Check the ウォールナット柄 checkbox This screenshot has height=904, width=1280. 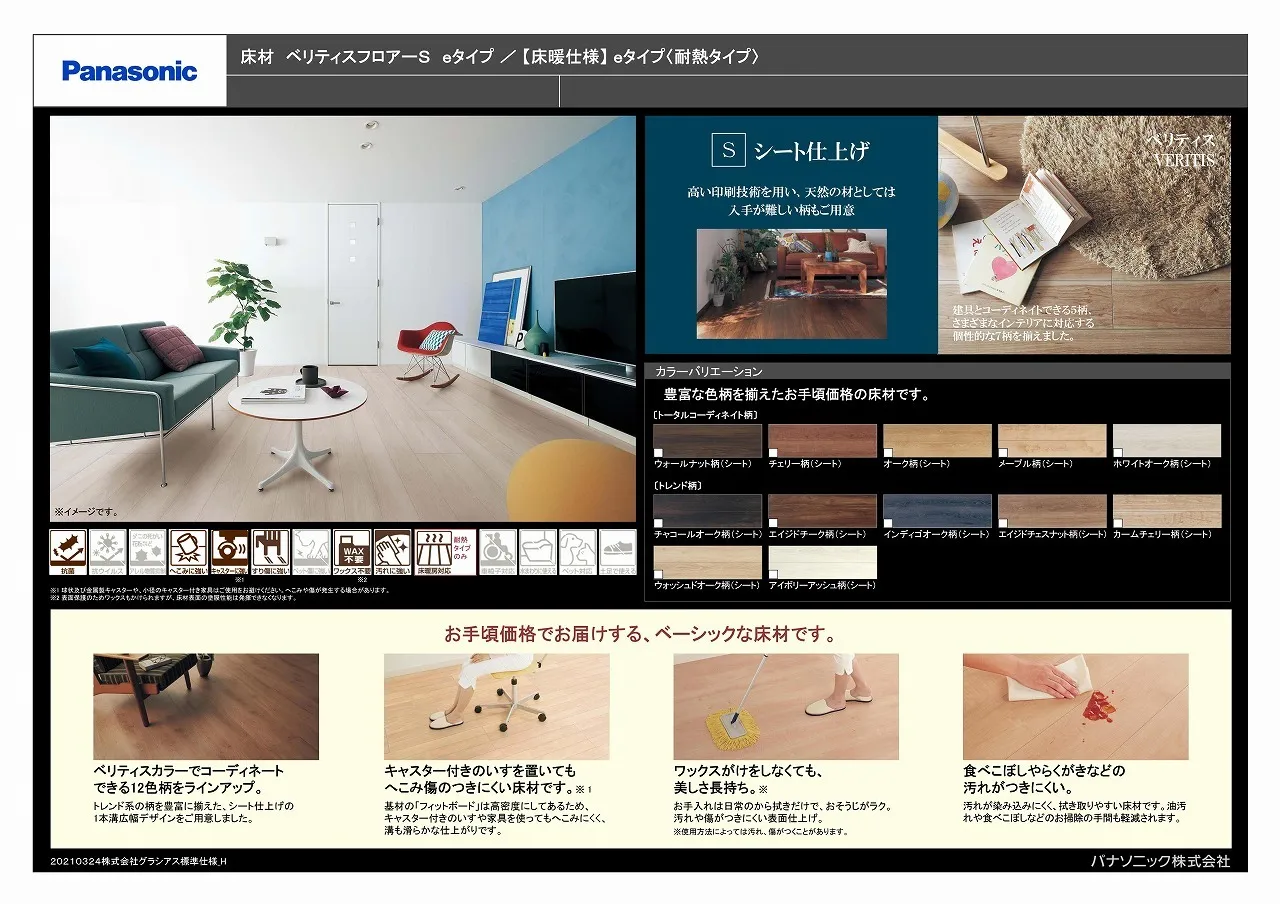tap(658, 453)
